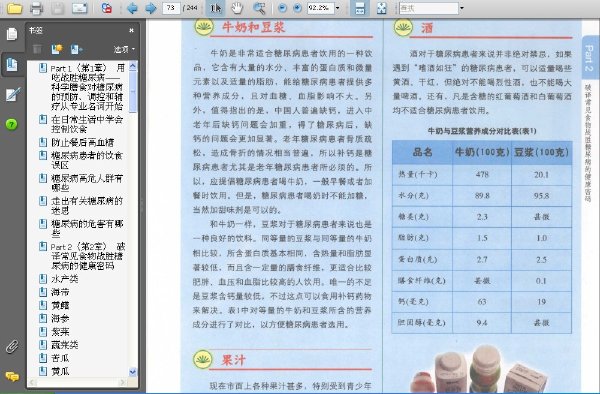
Task: Open the Find options dropdown arrow
Action: click(462, 8)
